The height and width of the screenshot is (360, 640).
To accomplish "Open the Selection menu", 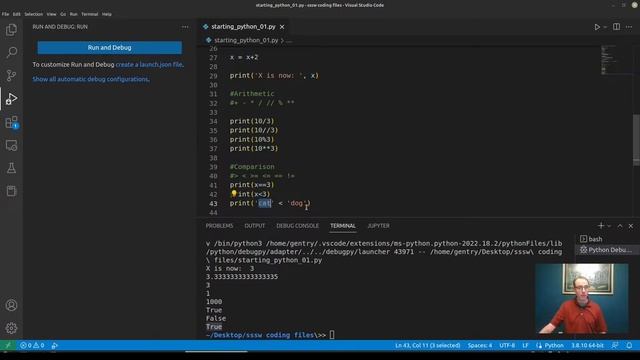I will point(33,14).
